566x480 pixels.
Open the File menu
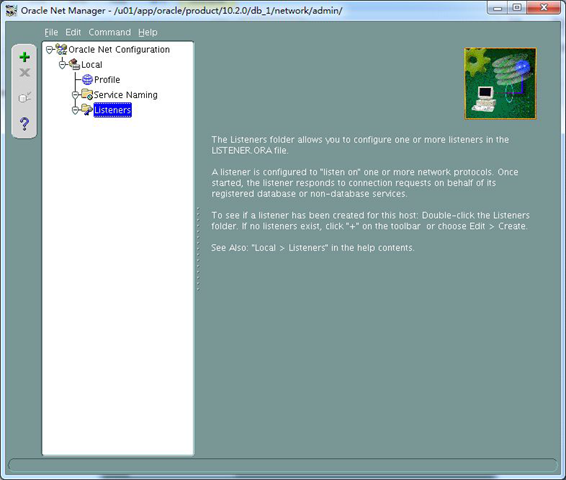pyautogui.click(x=51, y=32)
